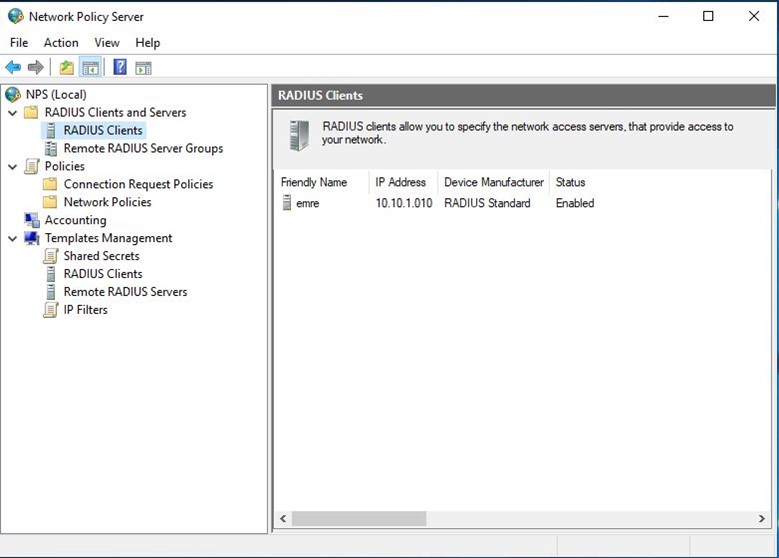Click the highlighted RADIUS Clients server icon
This screenshot has width=779, height=558.
click(x=50, y=130)
